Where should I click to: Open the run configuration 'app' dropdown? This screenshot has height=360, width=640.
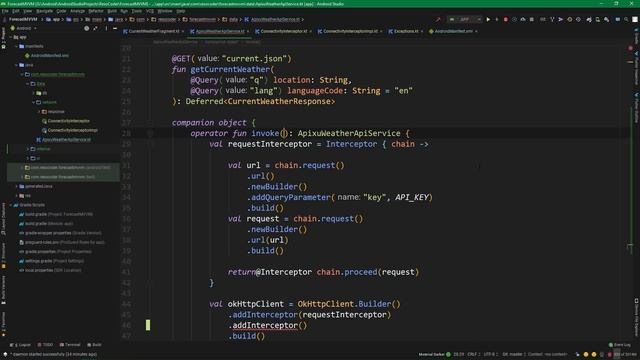(x=465, y=19)
